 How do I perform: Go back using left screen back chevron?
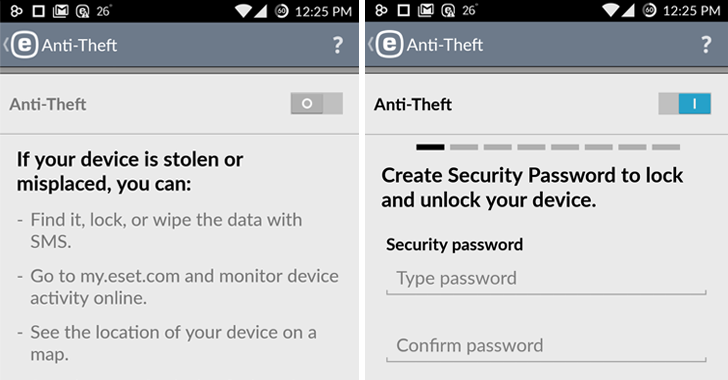(x=6, y=45)
